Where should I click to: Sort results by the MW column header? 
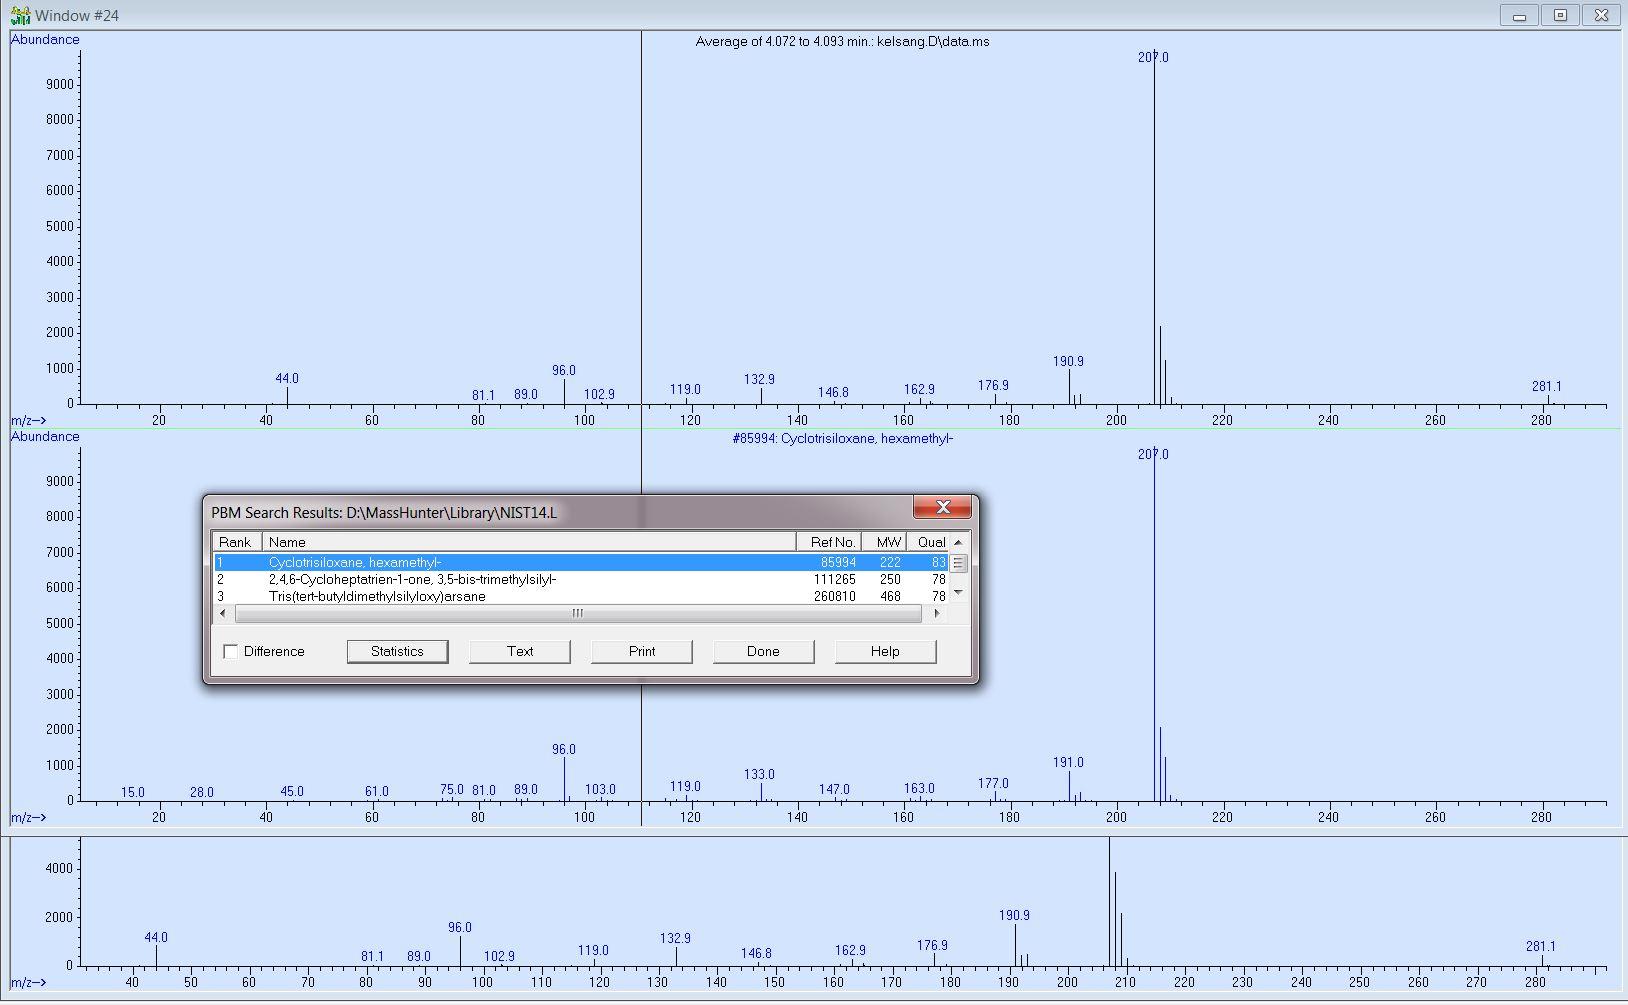pyautogui.click(x=886, y=541)
